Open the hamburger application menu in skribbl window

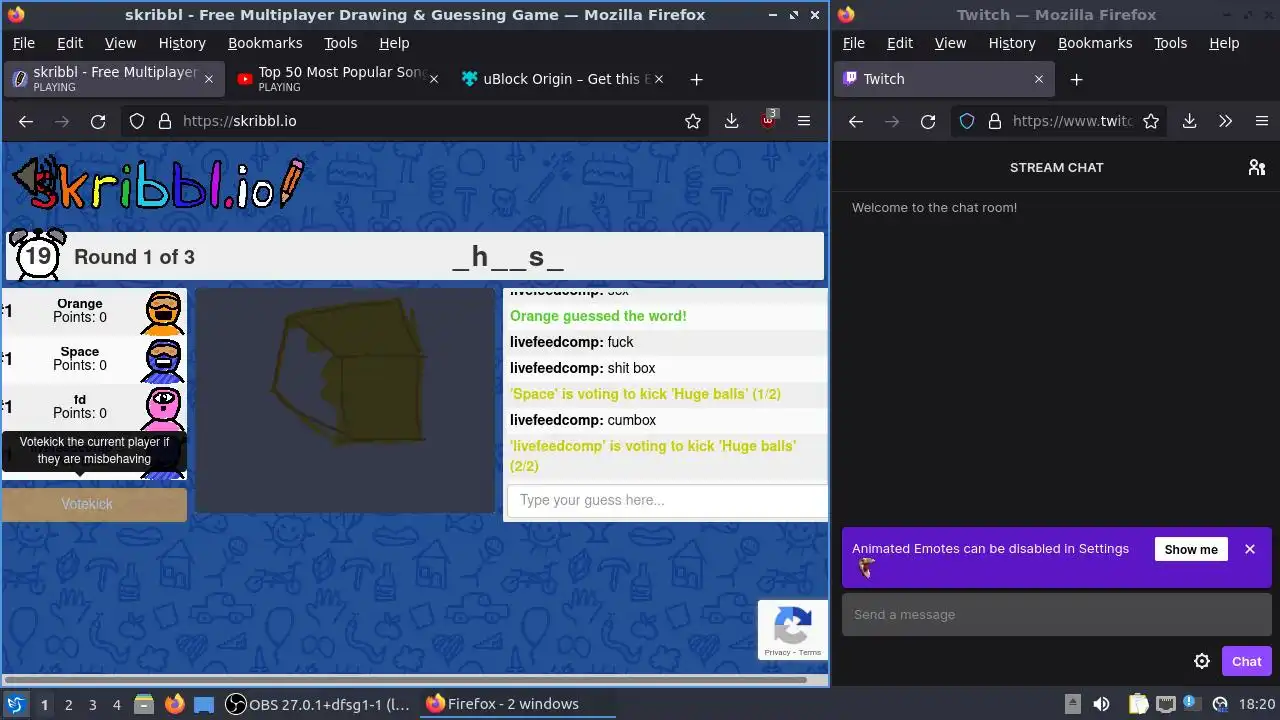coord(804,121)
